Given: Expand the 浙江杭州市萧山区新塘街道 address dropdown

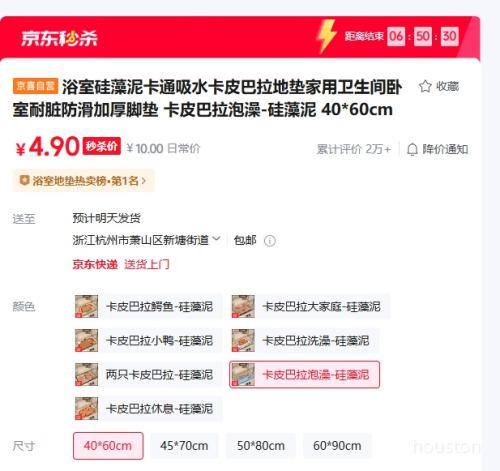Looking at the screenshot, I should pos(216,239).
